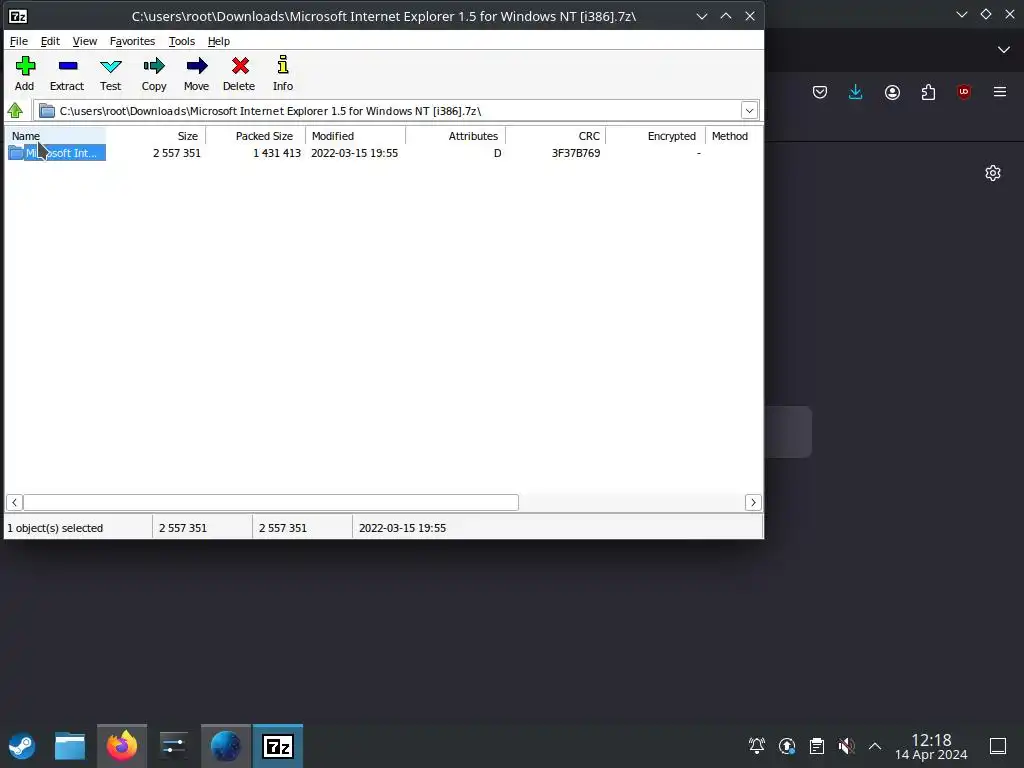Click the globe app icon in taskbar

click(225, 746)
